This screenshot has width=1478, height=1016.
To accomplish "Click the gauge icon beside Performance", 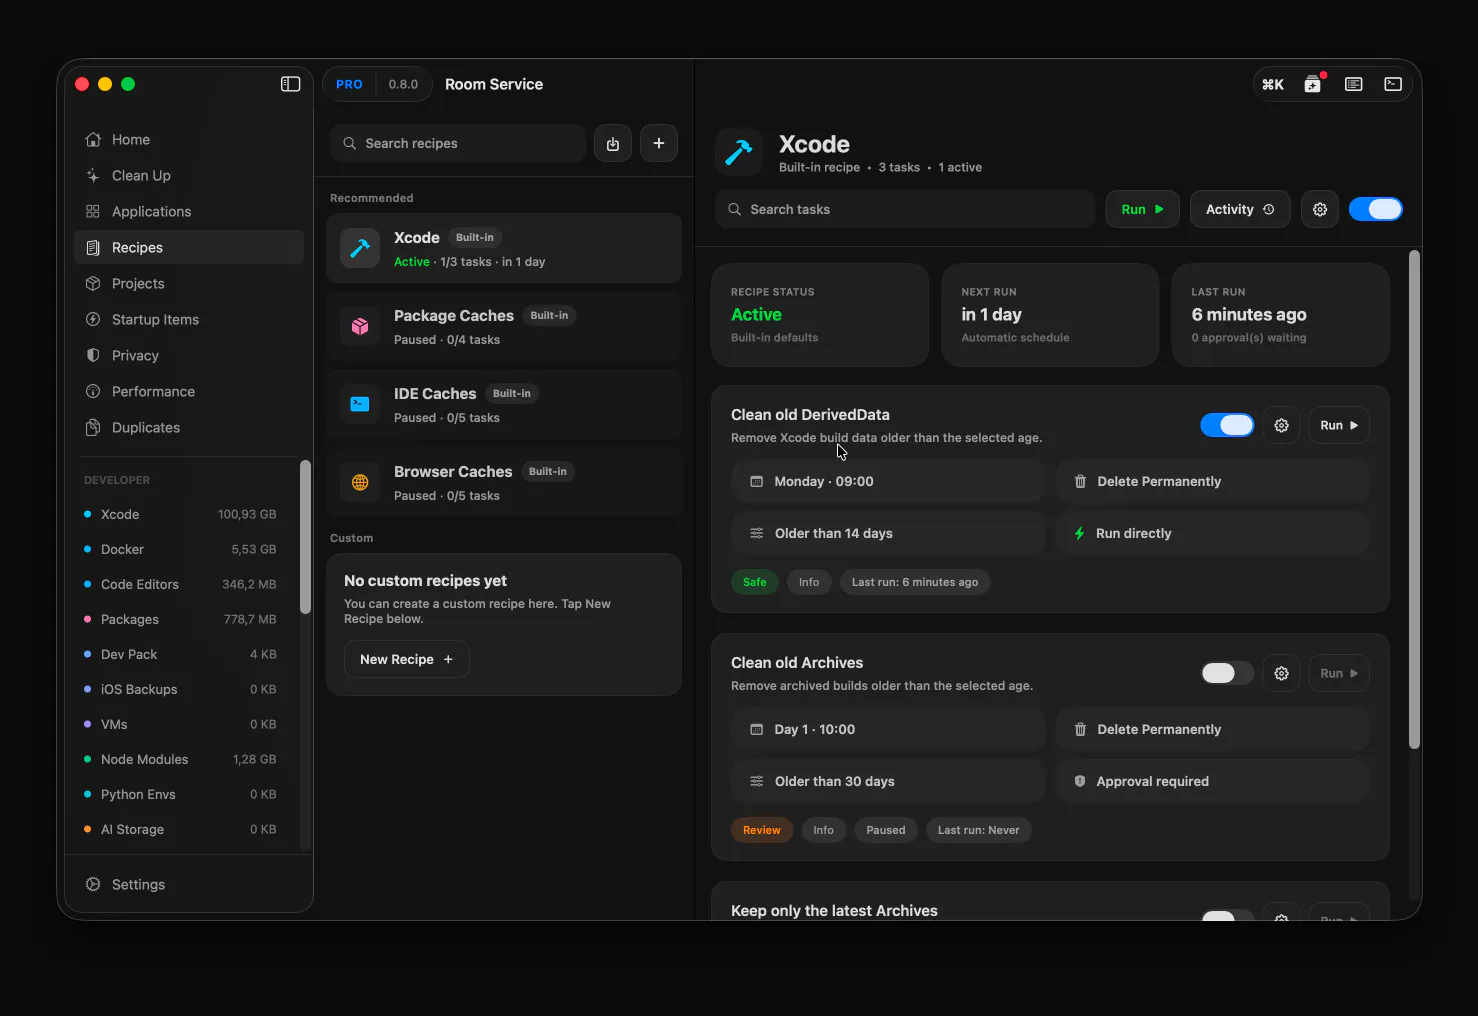I will pos(93,391).
